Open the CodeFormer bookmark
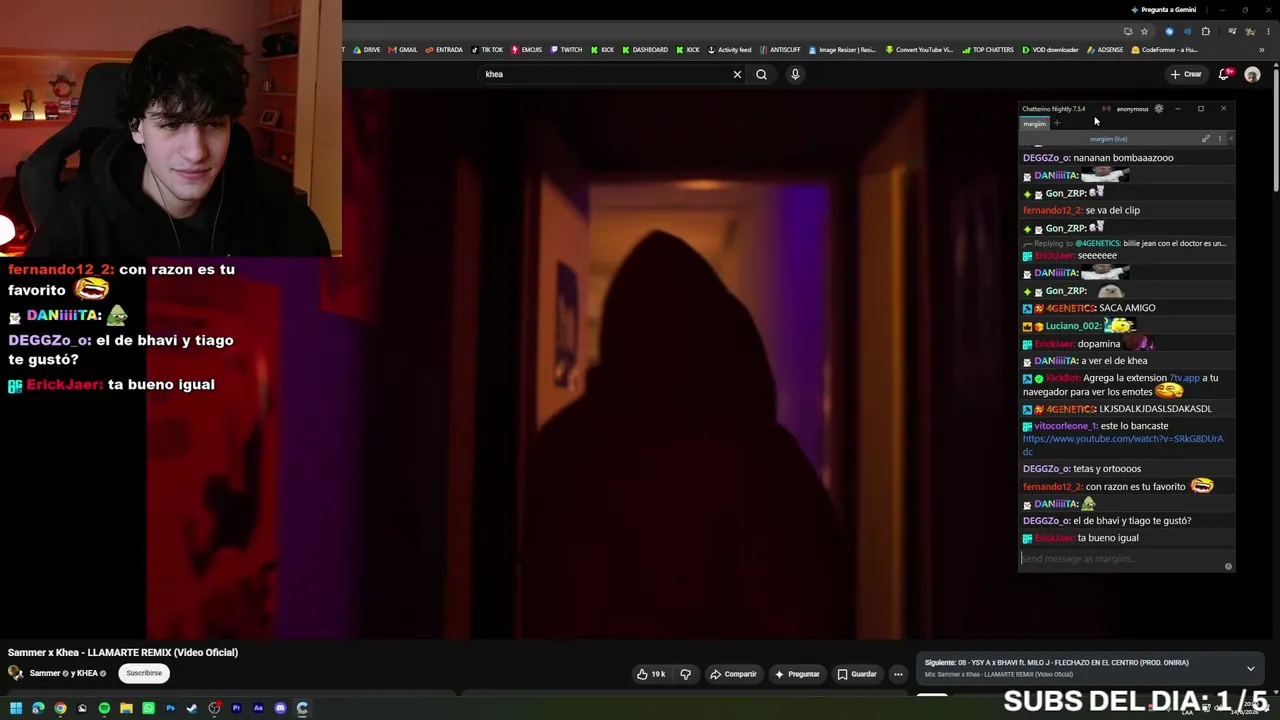Viewport: 1280px width, 720px height. point(1164,50)
